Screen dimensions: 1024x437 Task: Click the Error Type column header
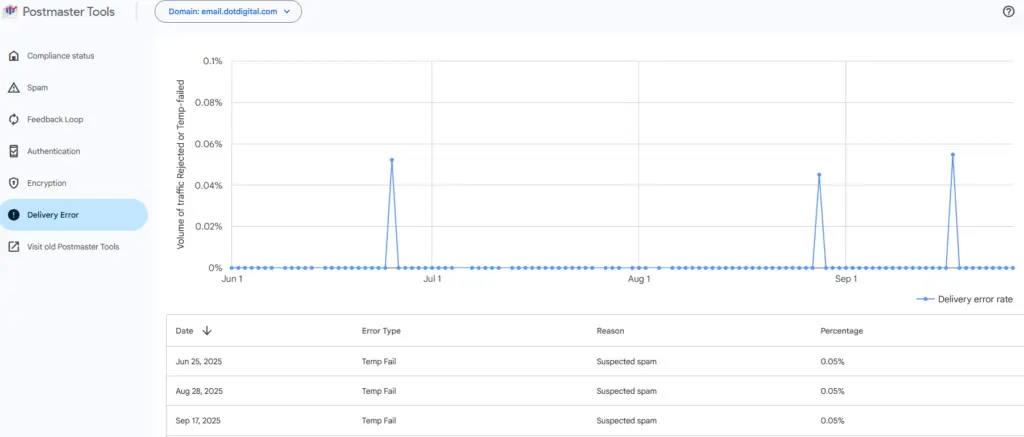click(381, 330)
